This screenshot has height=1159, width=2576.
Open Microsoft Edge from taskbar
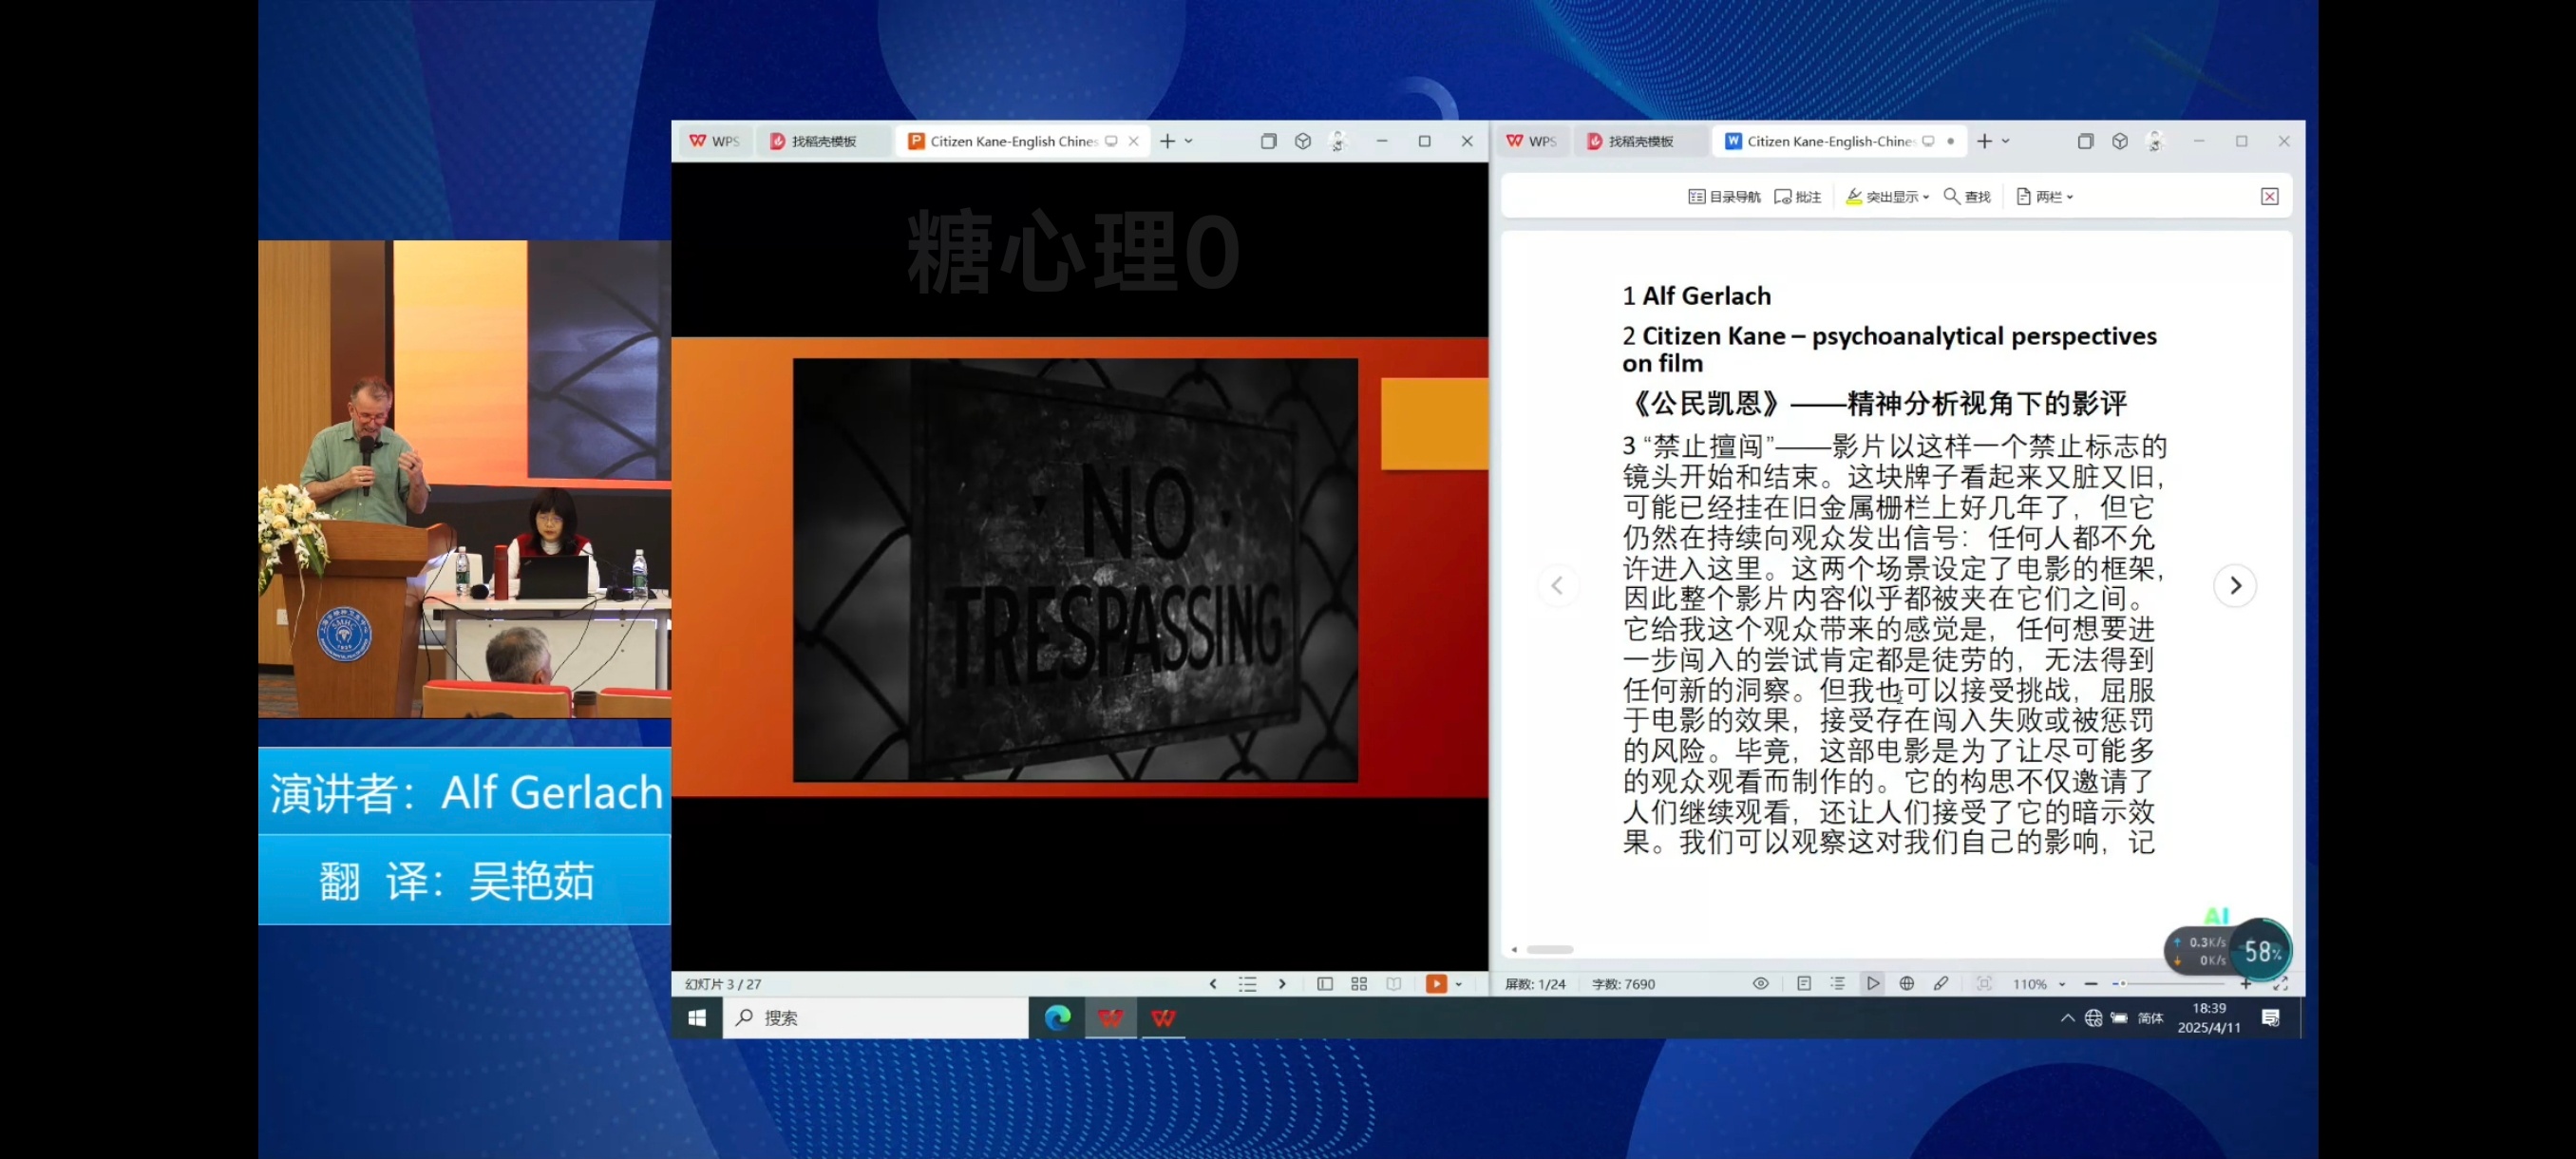pos(1057,1018)
